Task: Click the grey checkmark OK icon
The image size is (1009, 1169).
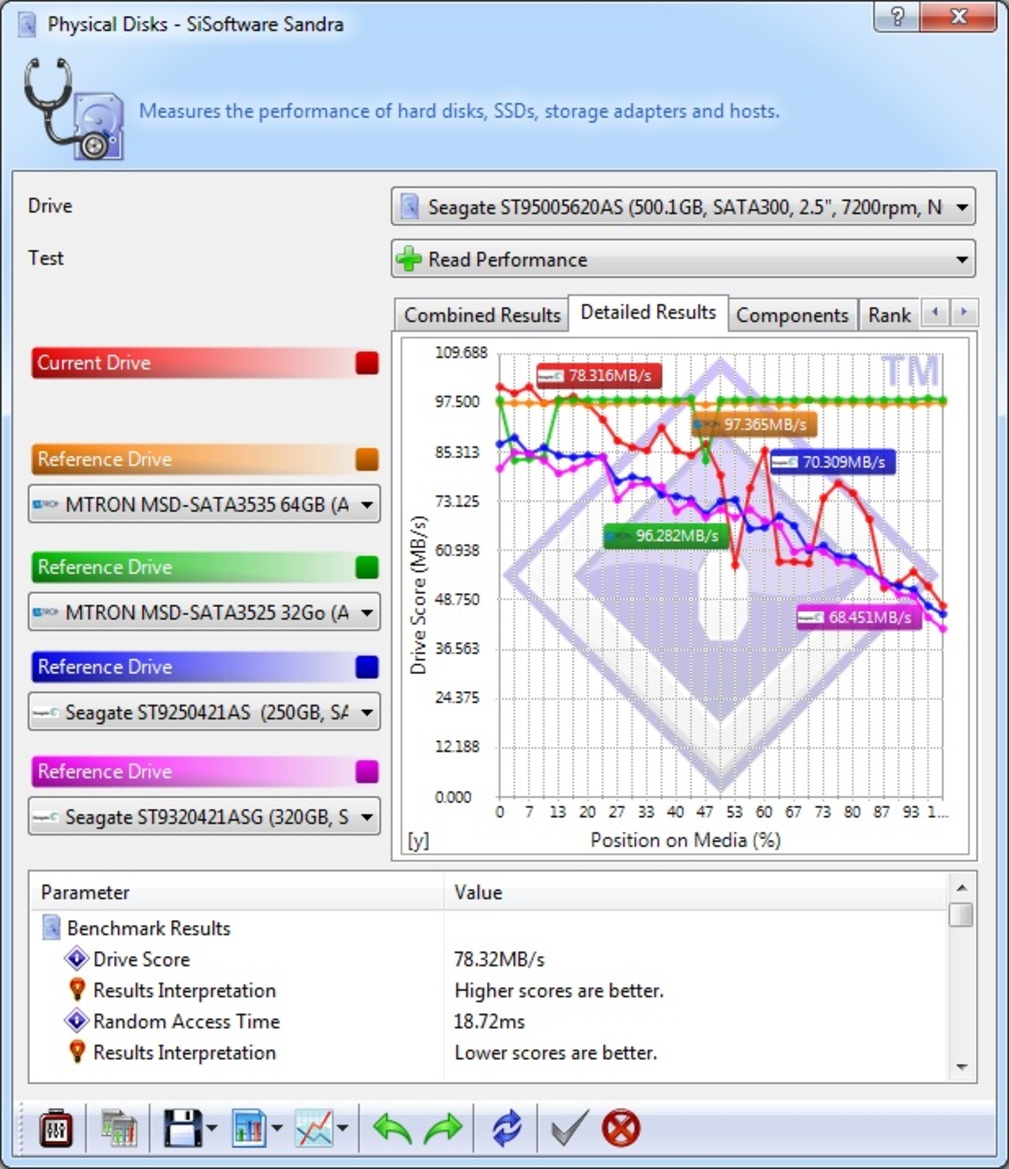Action: tap(569, 1127)
